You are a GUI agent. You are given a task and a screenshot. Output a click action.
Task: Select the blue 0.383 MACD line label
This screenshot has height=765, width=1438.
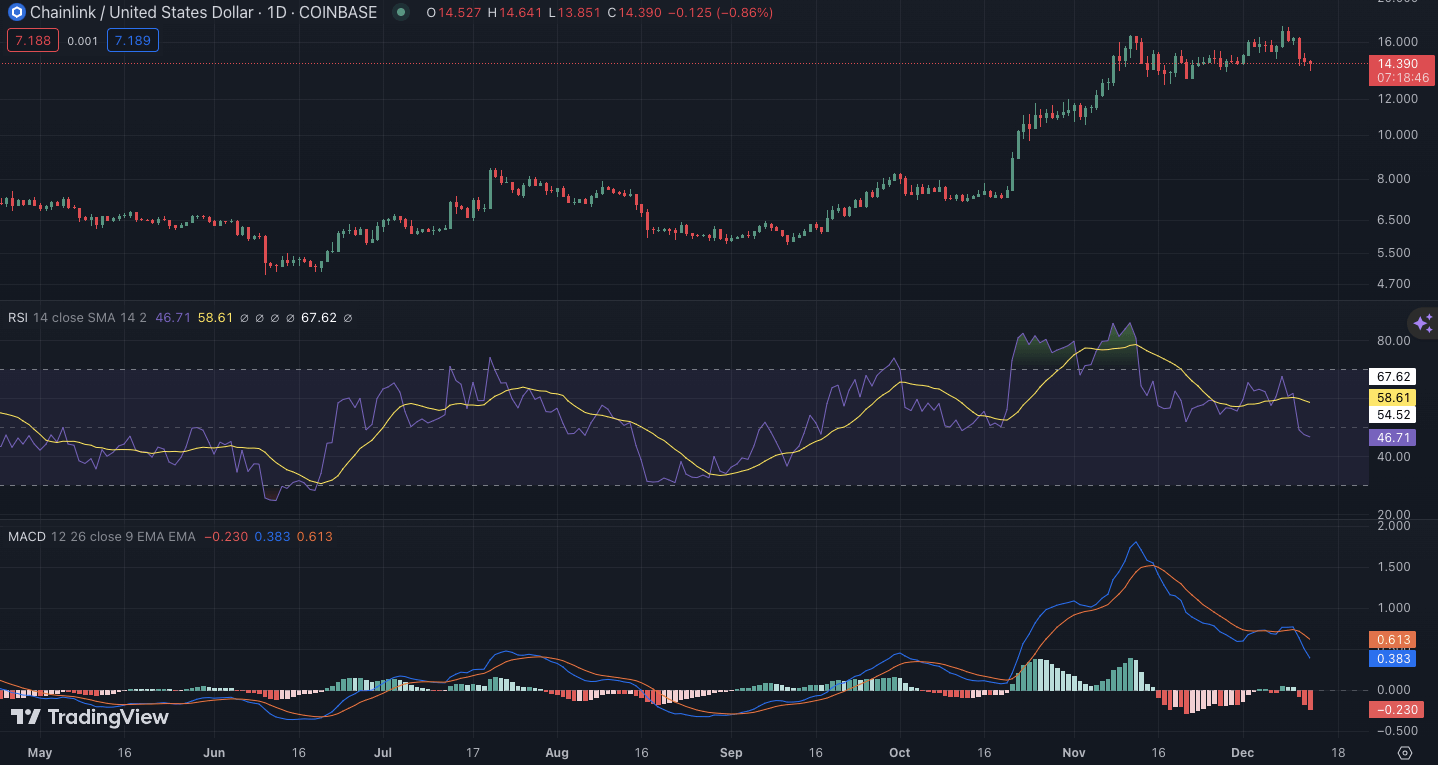(1393, 659)
